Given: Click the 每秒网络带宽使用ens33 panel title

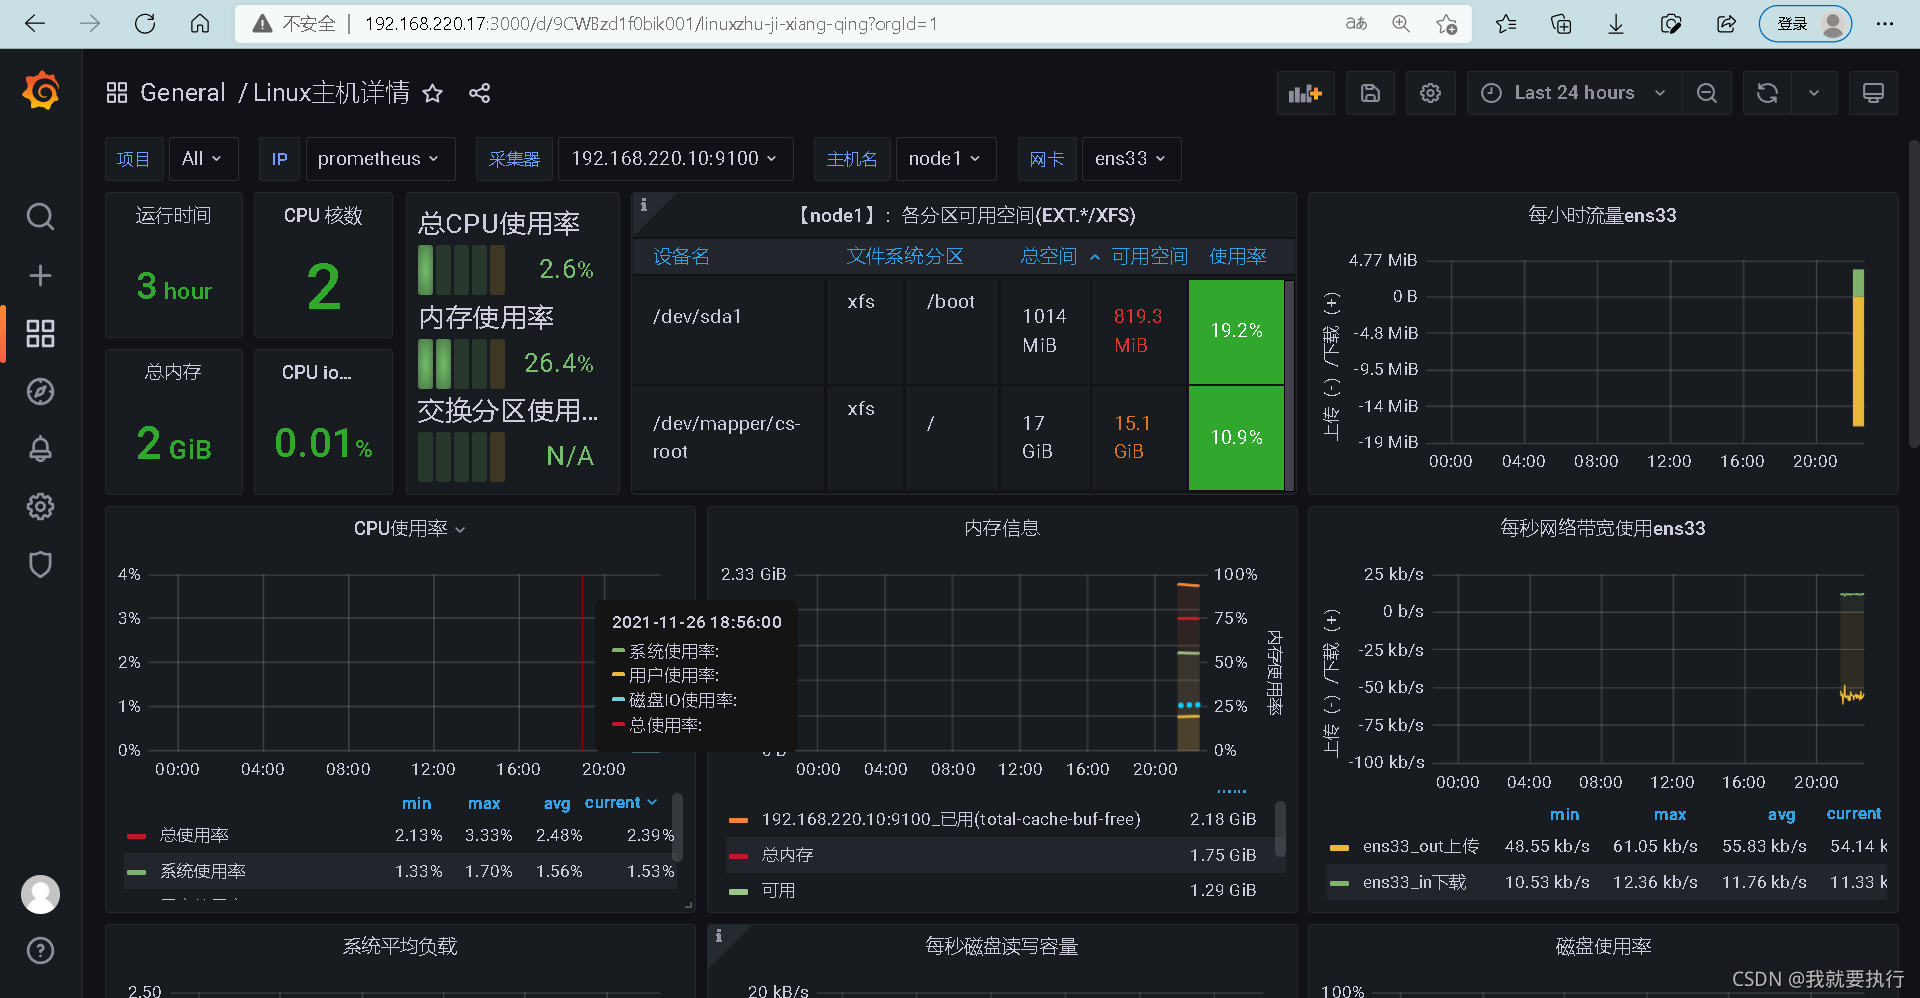Looking at the screenshot, I should [1602, 528].
